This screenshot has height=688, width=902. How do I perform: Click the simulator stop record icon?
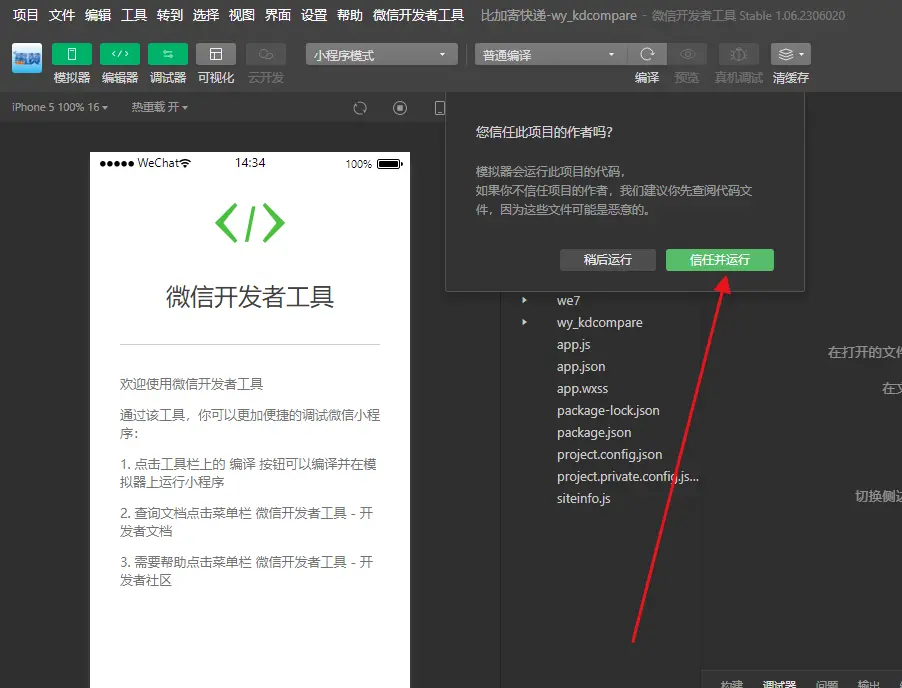[x=400, y=108]
